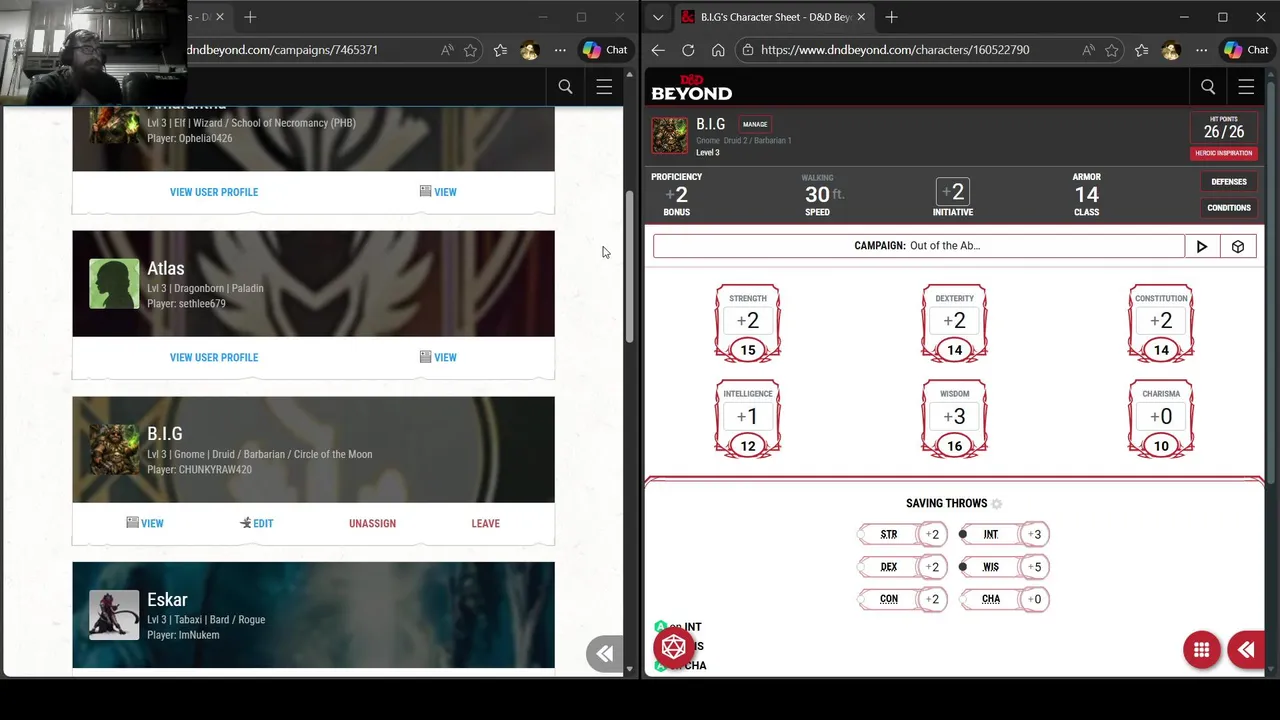Toggle Read Aloud in campaign address bar

[x=446, y=50]
